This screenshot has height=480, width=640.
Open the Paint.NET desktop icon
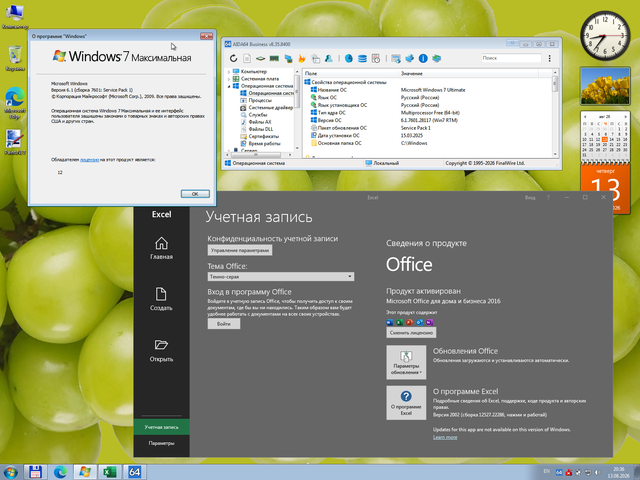click(x=15, y=142)
